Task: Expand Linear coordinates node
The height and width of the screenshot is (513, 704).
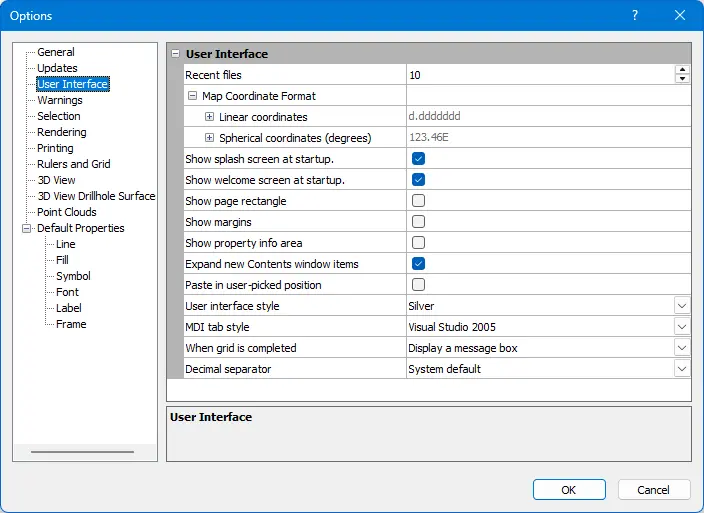Action: click(209, 117)
